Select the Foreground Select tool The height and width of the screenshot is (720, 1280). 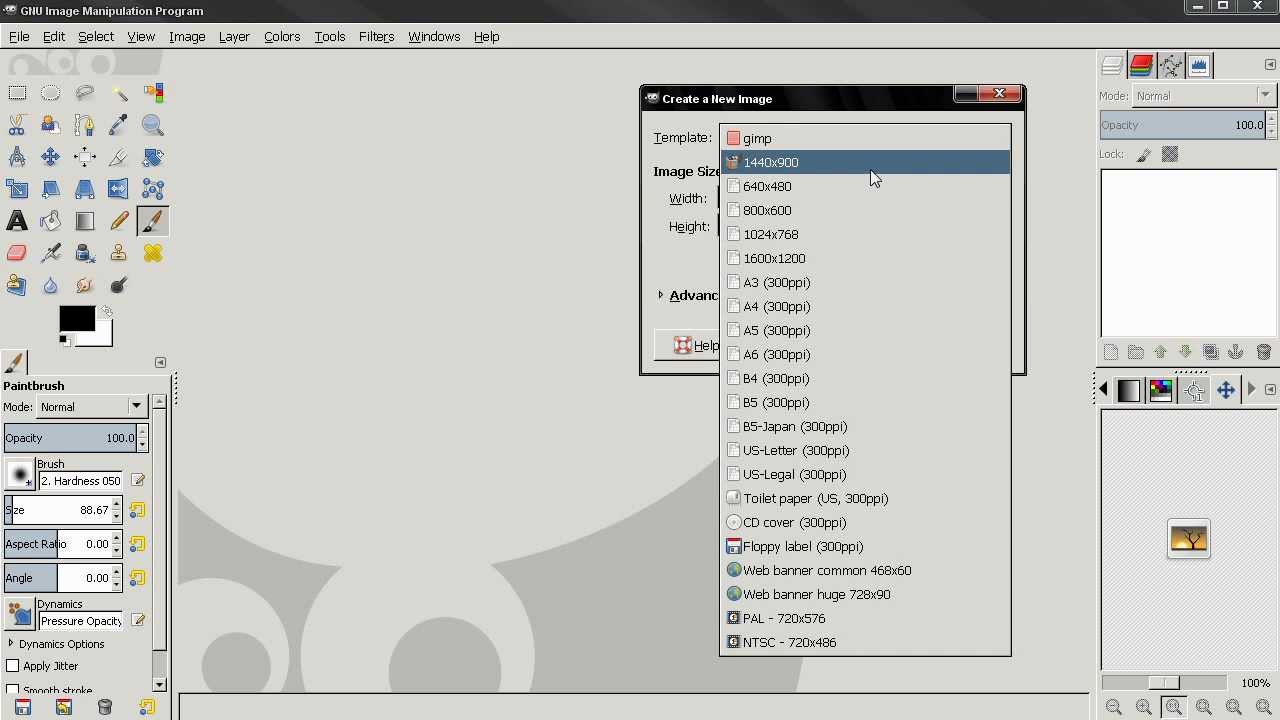pos(51,125)
